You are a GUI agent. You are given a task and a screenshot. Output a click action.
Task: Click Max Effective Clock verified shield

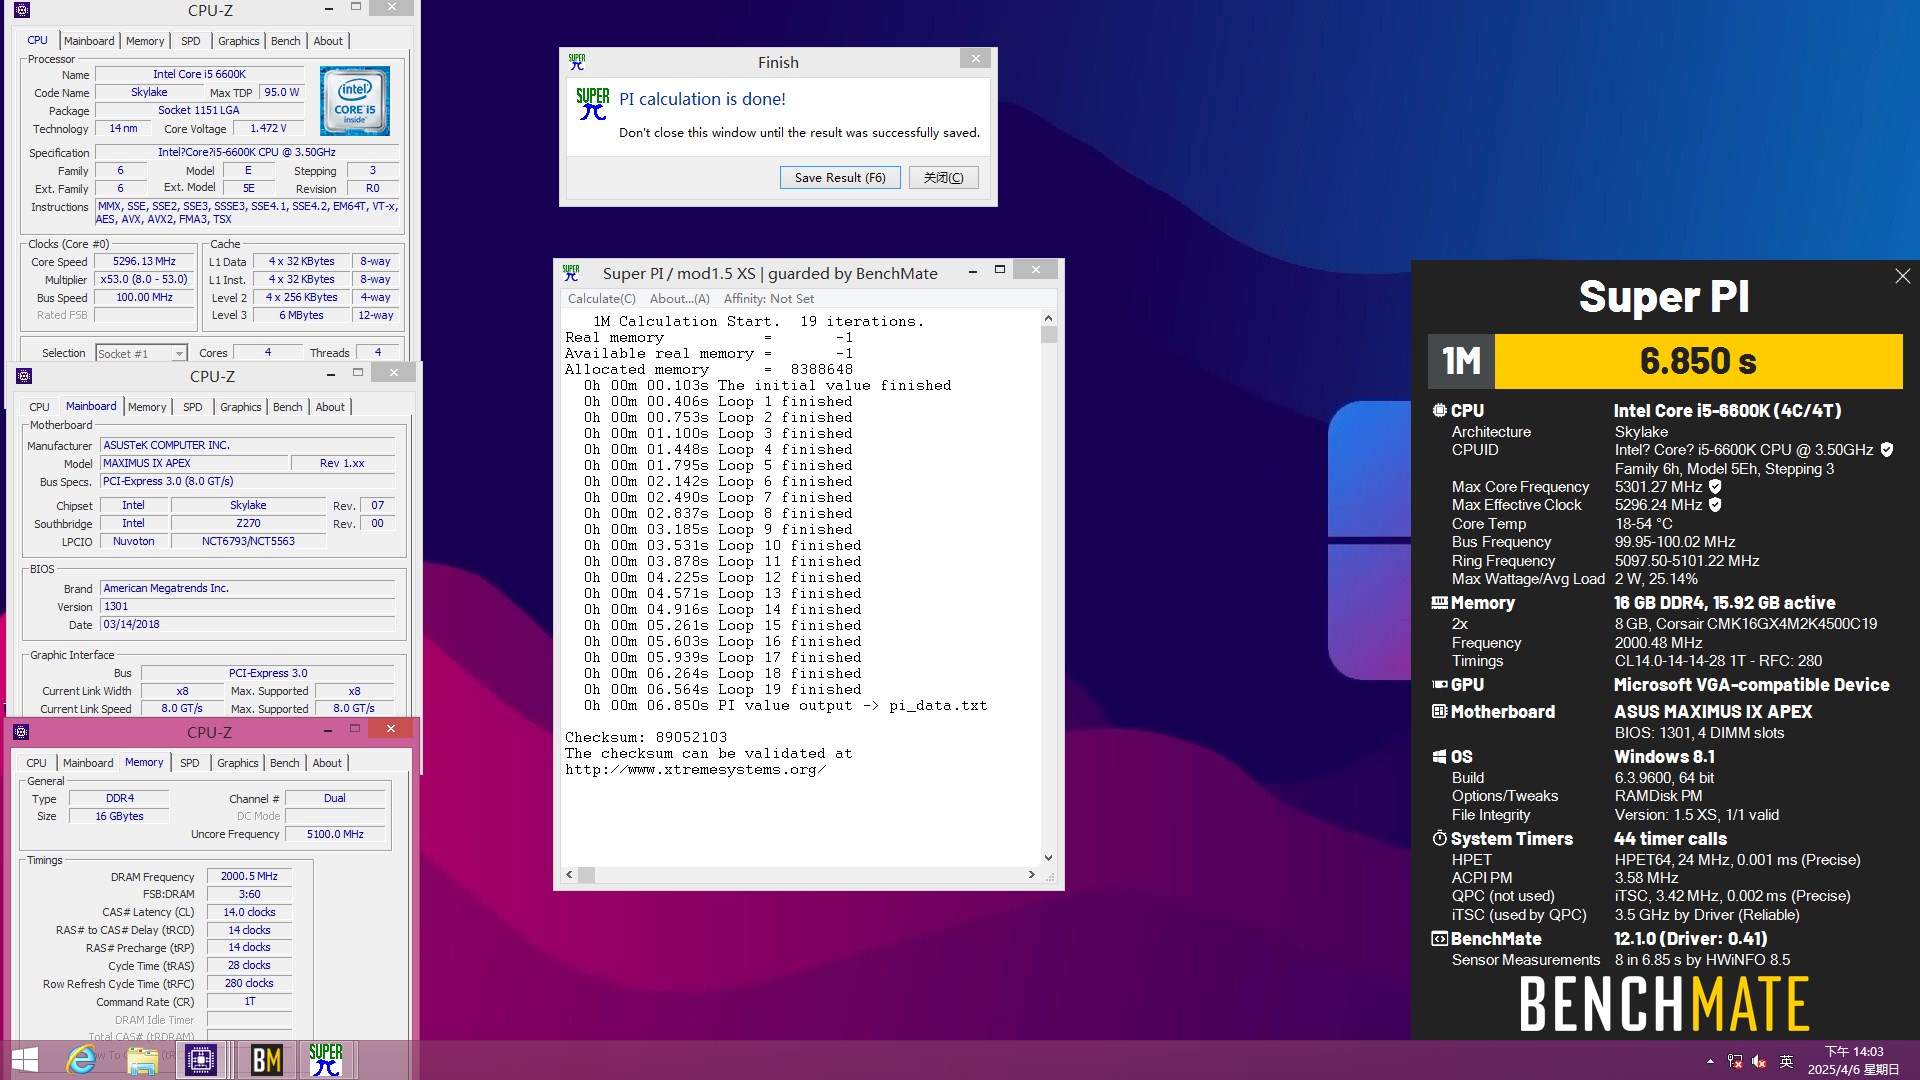pyautogui.click(x=1714, y=505)
